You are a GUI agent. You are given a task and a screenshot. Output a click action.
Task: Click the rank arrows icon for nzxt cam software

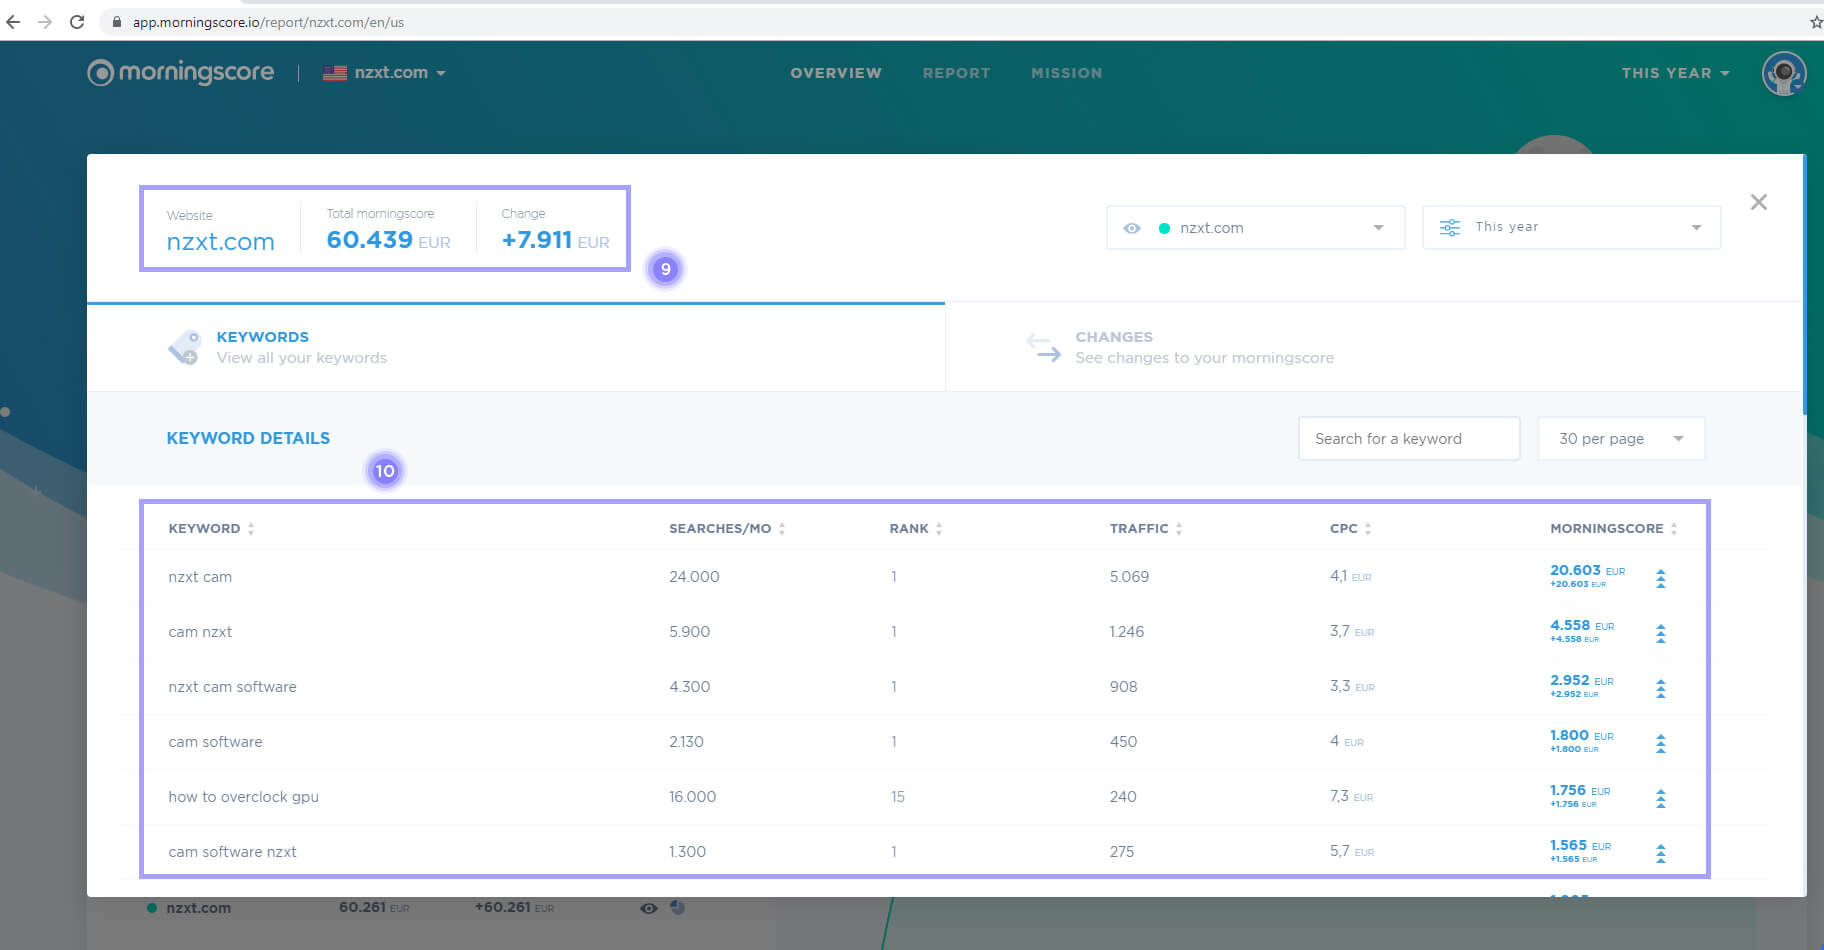[x=1661, y=688]
